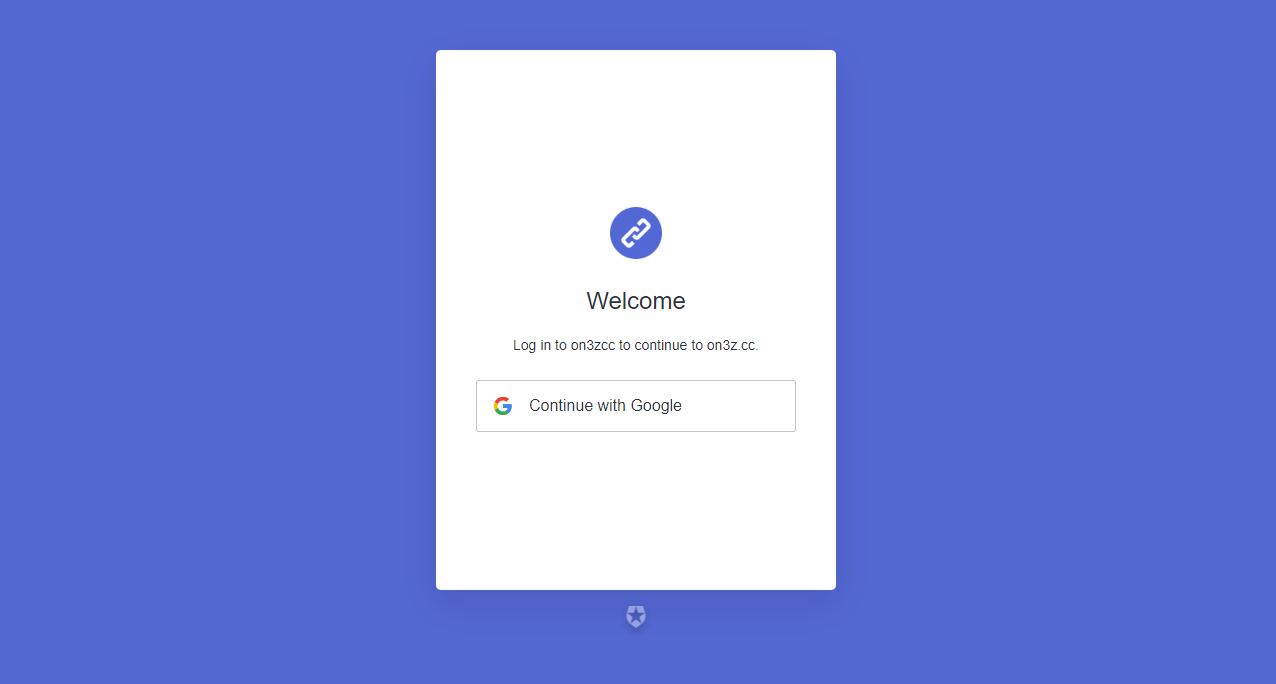The image size is (1276, 684).
Task: Open the Auth0 shield badge below card
Action: [x=636, y=617]
